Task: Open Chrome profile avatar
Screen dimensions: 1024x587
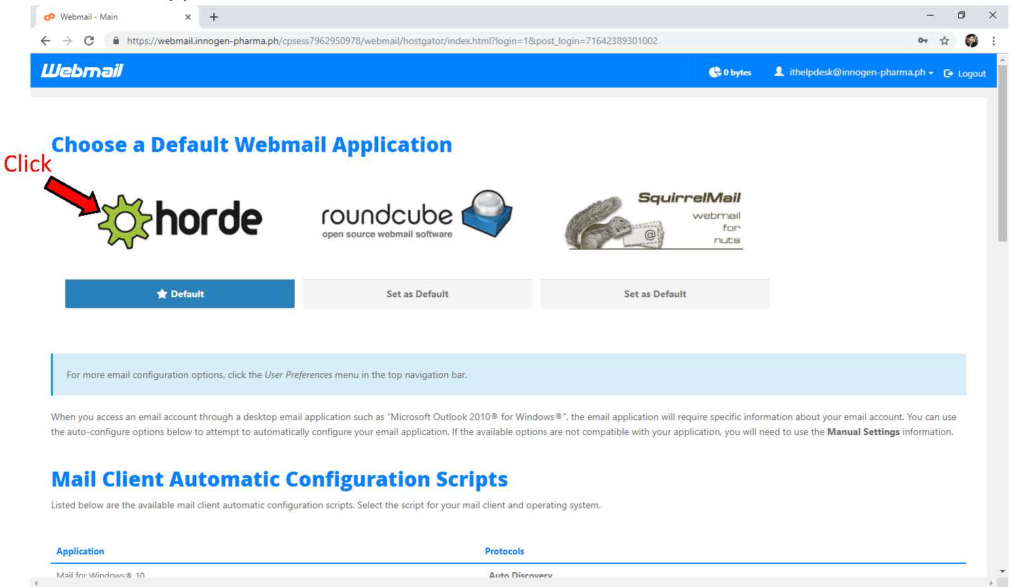Action: point(971,40)
